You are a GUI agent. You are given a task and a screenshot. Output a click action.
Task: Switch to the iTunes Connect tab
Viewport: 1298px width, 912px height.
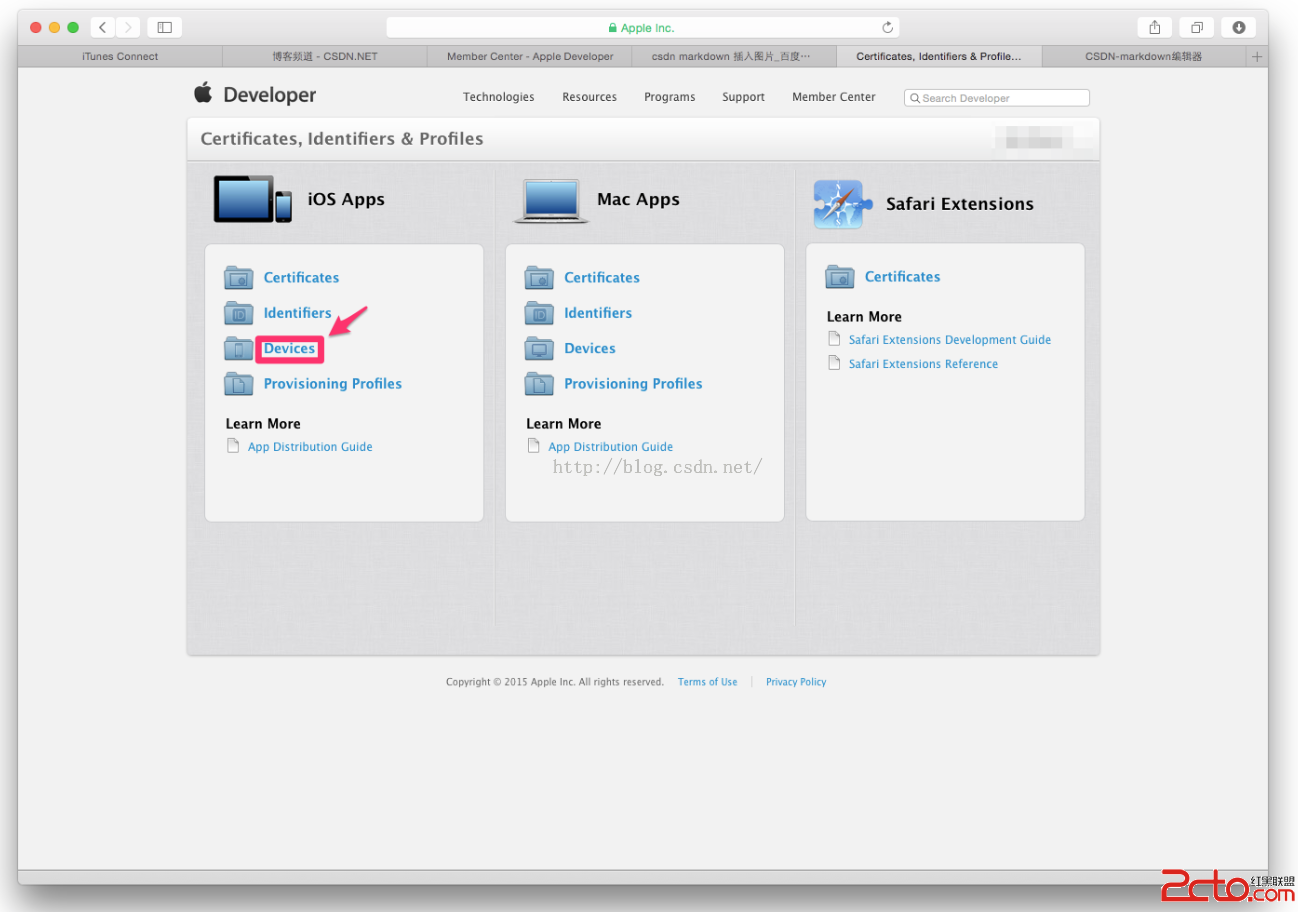tap(120, 57)
